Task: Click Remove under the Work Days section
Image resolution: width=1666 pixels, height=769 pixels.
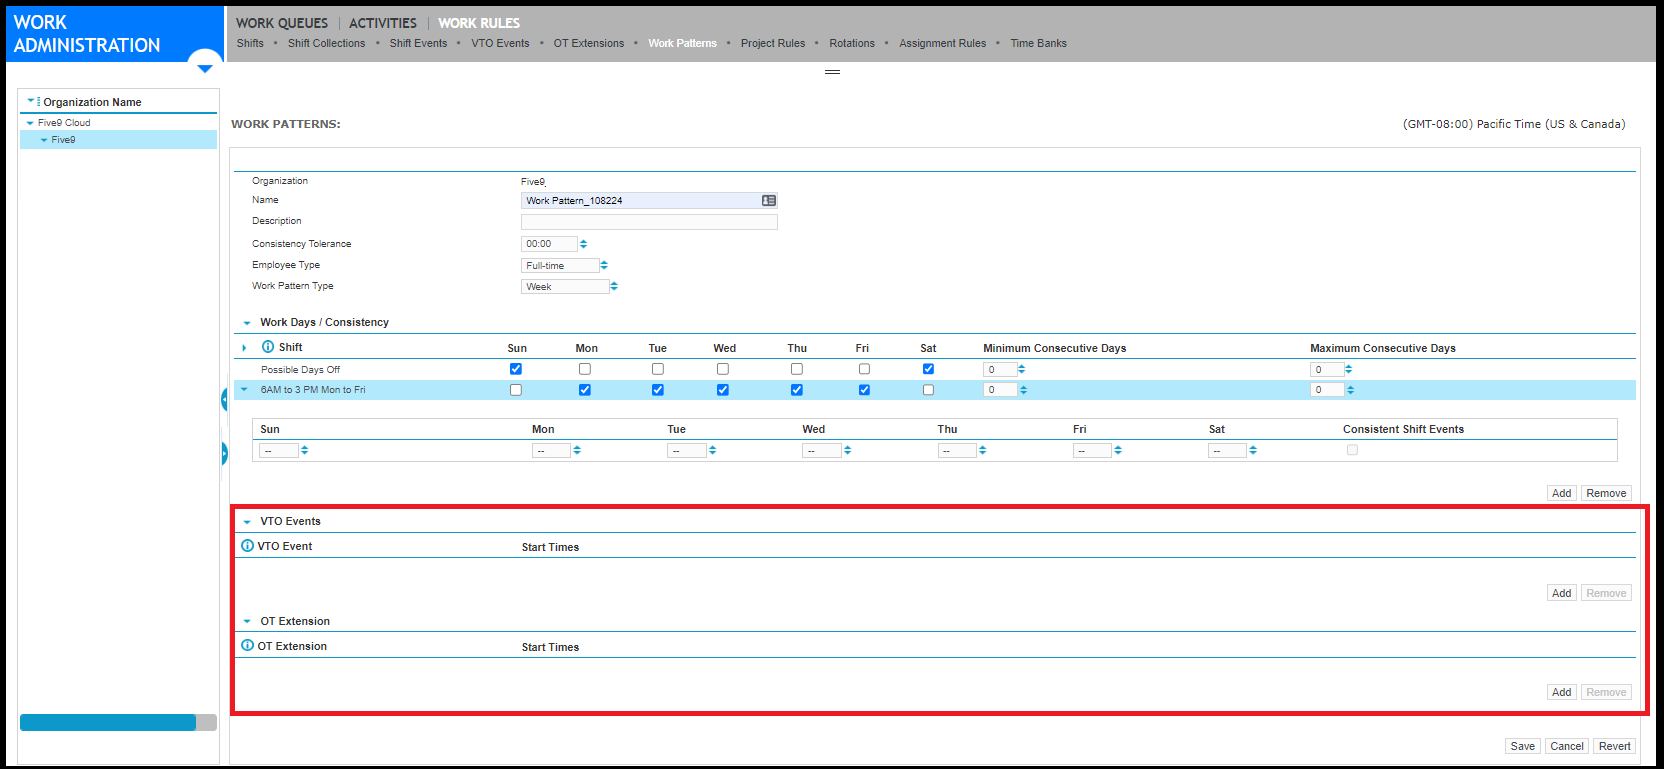Action: point(1606,493)
